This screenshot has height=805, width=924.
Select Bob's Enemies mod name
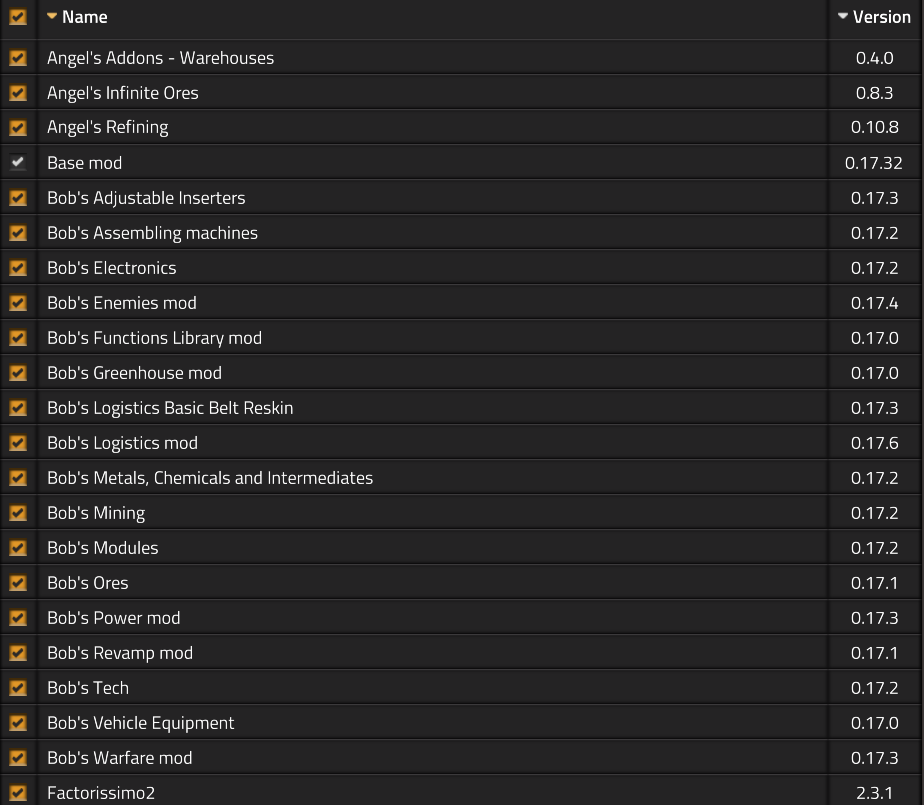click(x=122, y=303)
